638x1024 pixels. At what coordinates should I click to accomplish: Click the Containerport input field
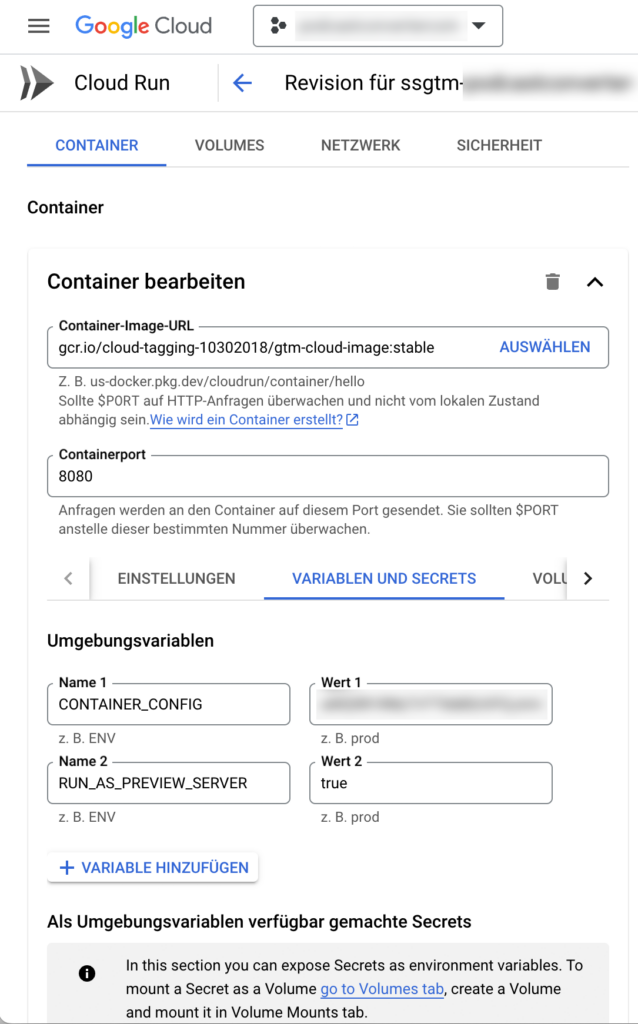click(x=328, y=476)
